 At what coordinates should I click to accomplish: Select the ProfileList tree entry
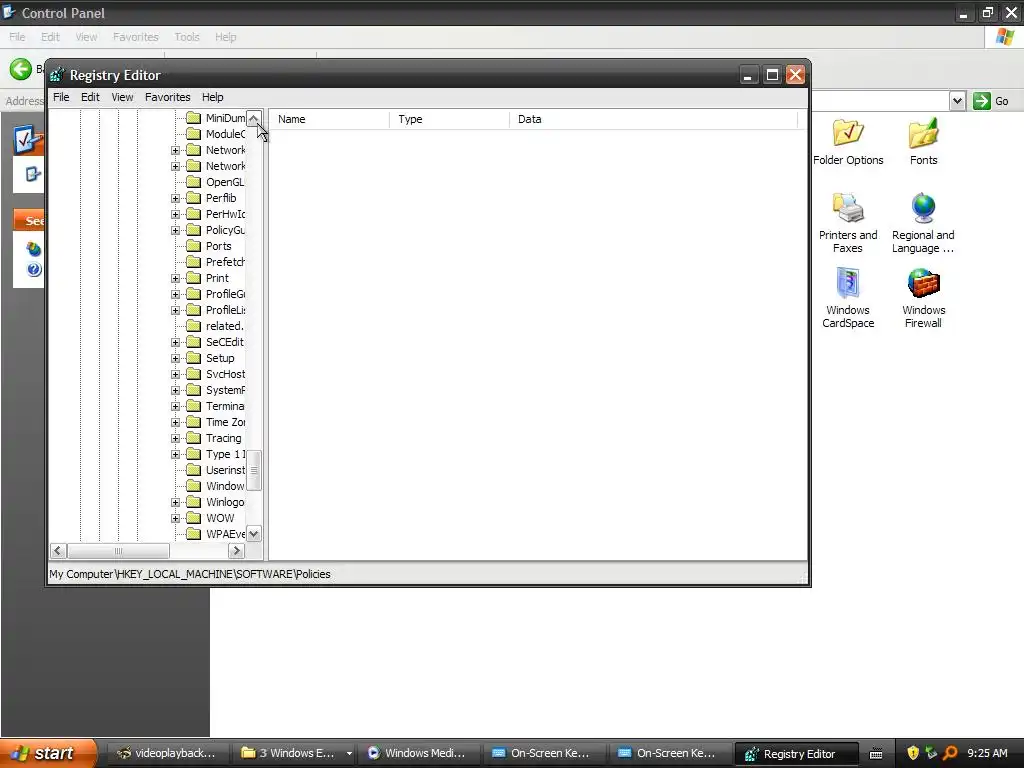click(x=225, y=310)
